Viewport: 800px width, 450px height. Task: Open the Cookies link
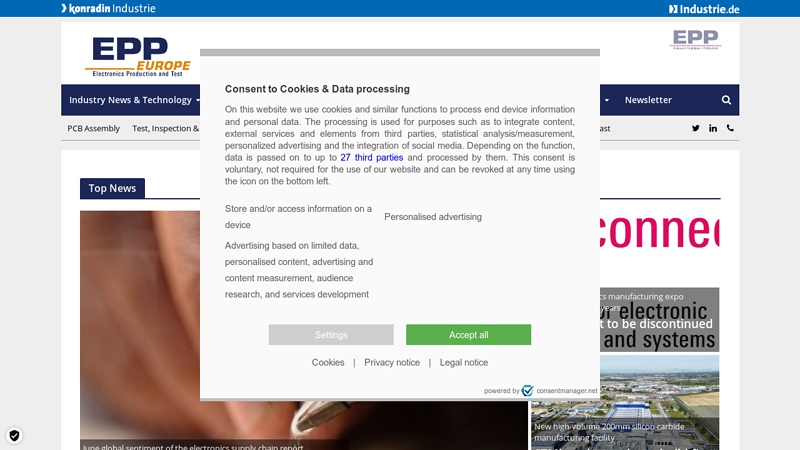tap(328, 362)
